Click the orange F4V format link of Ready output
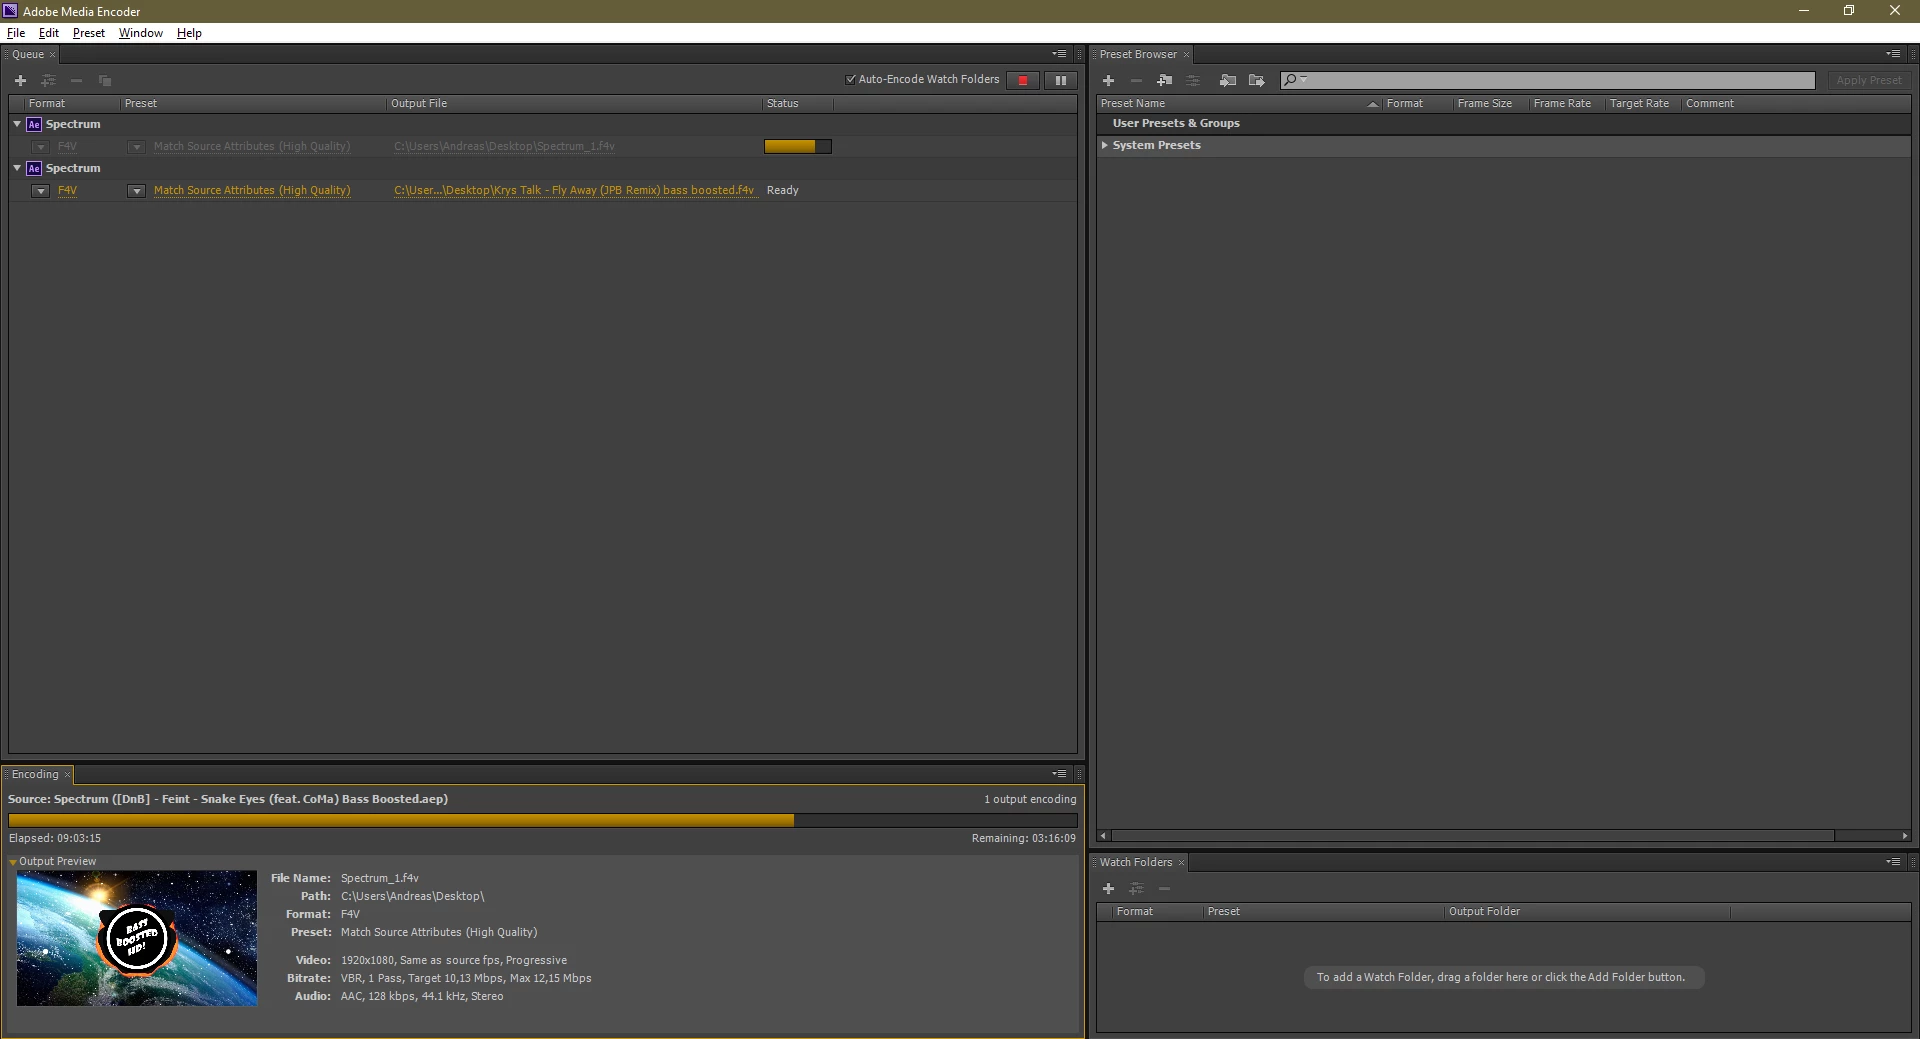This screenshot has width=1920, height=1039. [x=67, y=190]
